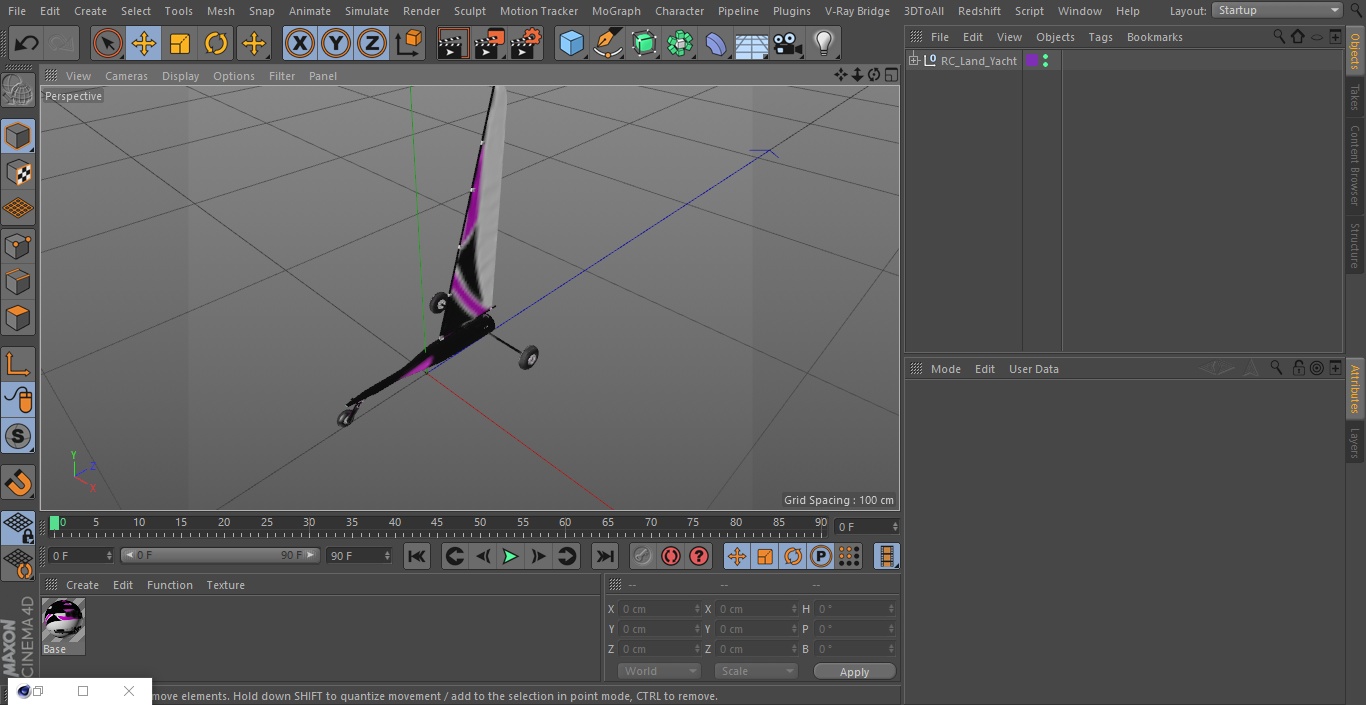
Task: Click the Make Editable icon
Action: [18, 91]
